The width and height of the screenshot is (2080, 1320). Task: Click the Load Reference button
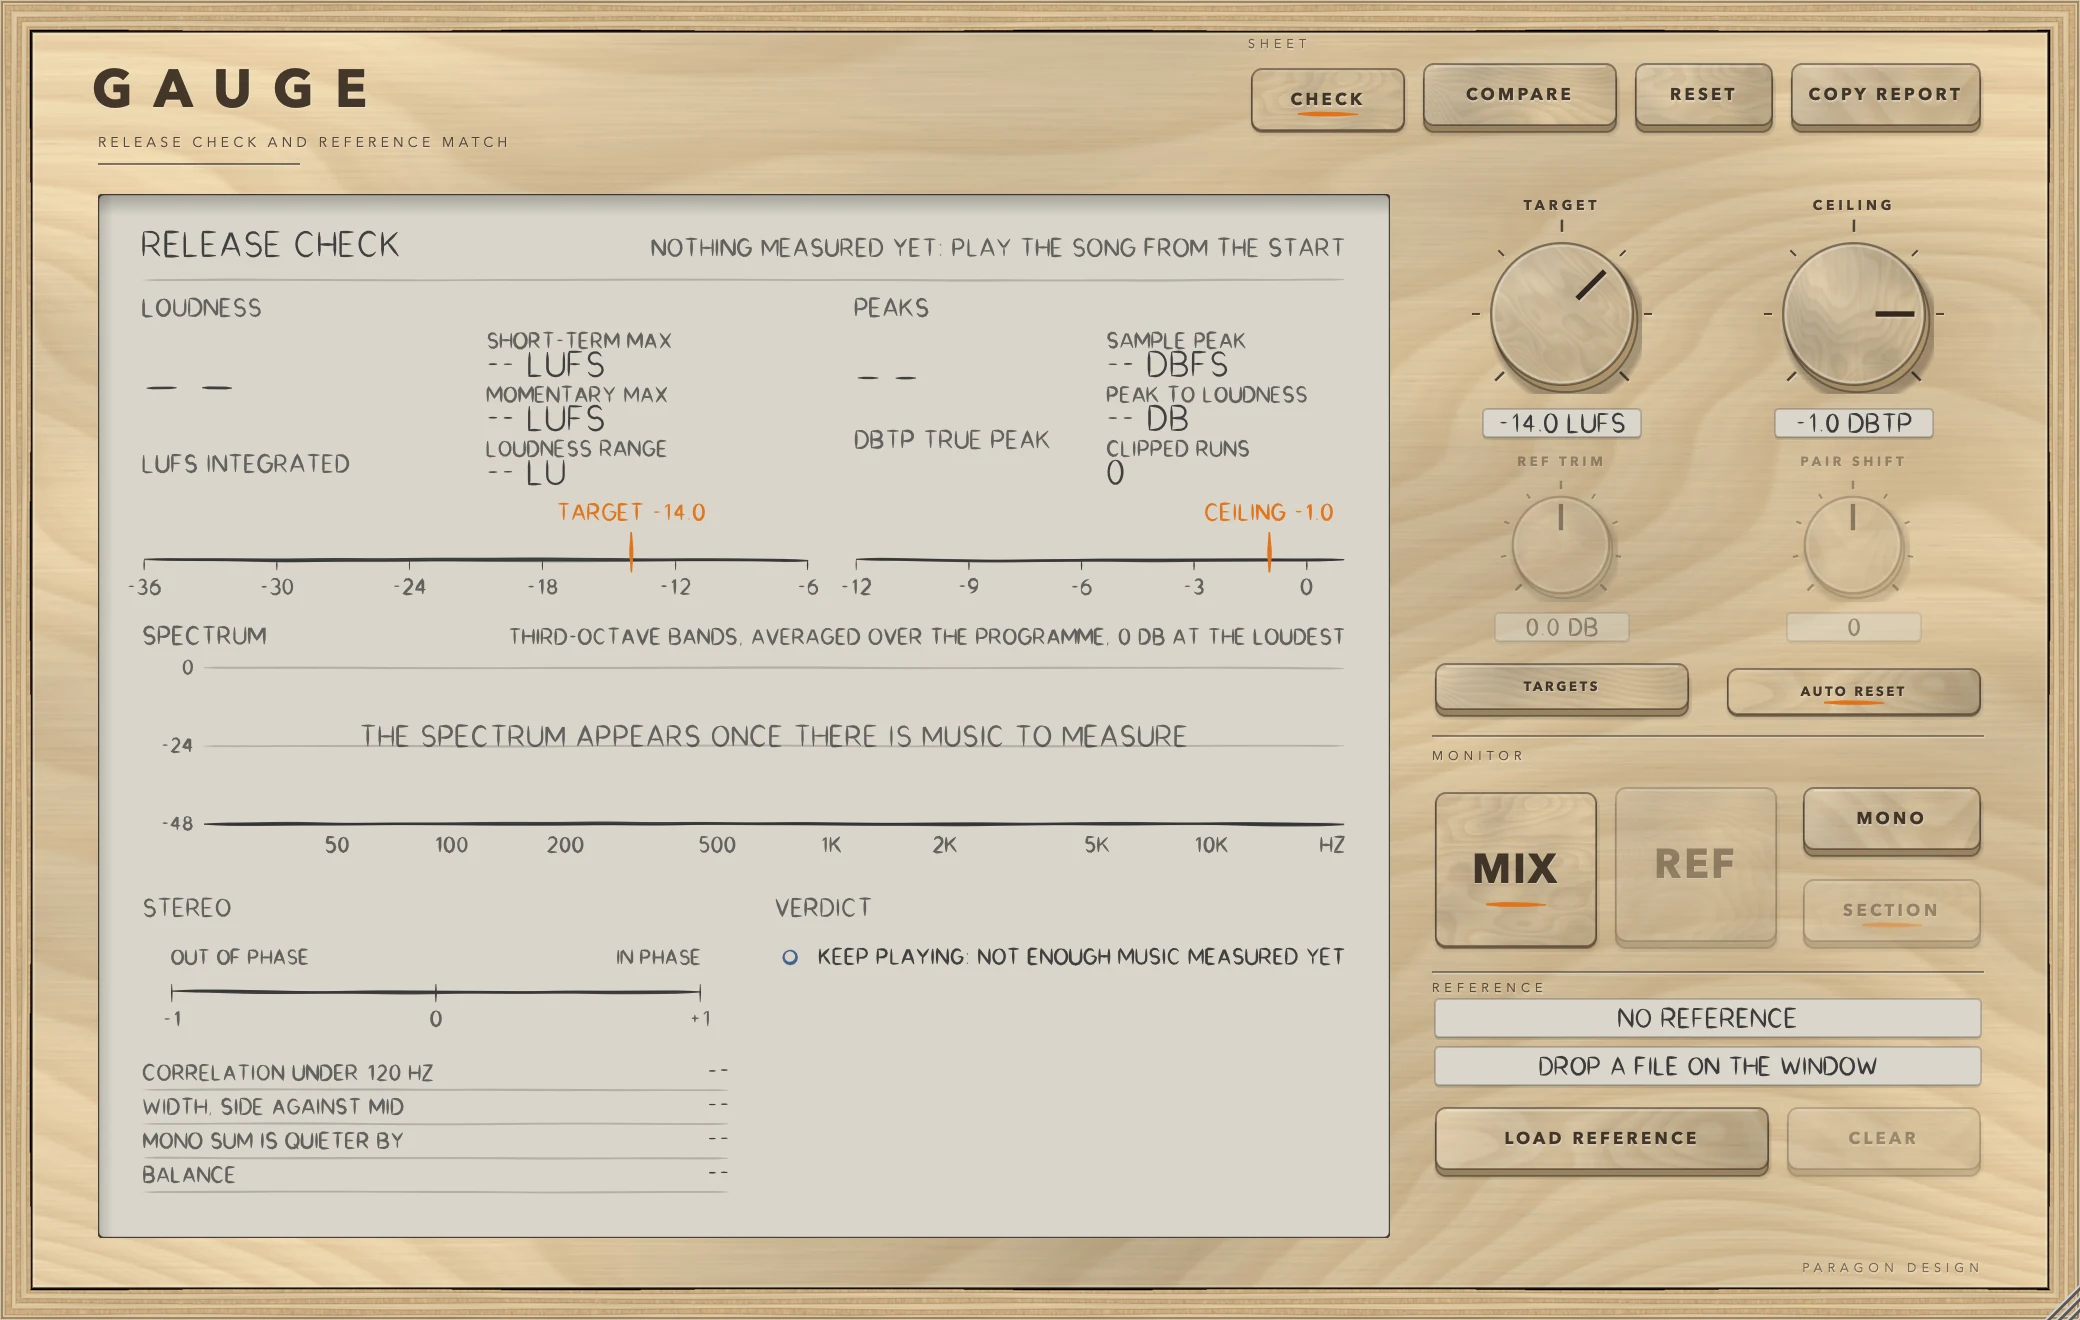point(1601,1139)
